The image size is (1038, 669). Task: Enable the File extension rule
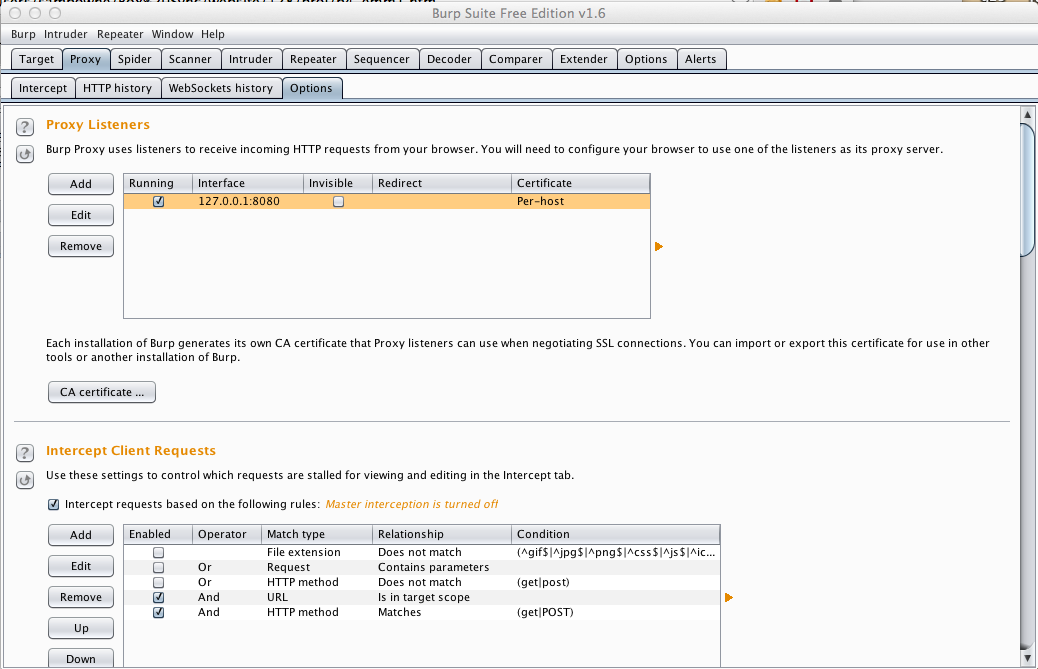[158, 552]
